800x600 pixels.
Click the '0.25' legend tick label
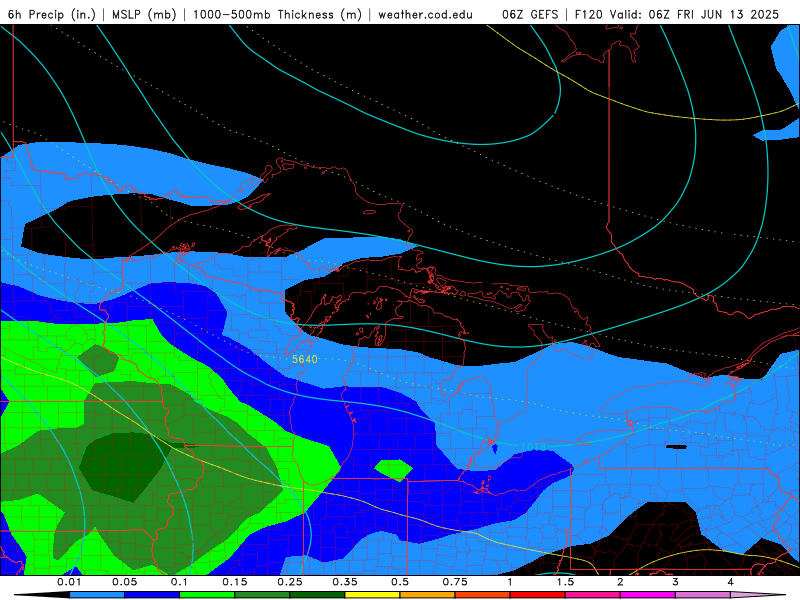click(x=289, y=582)
